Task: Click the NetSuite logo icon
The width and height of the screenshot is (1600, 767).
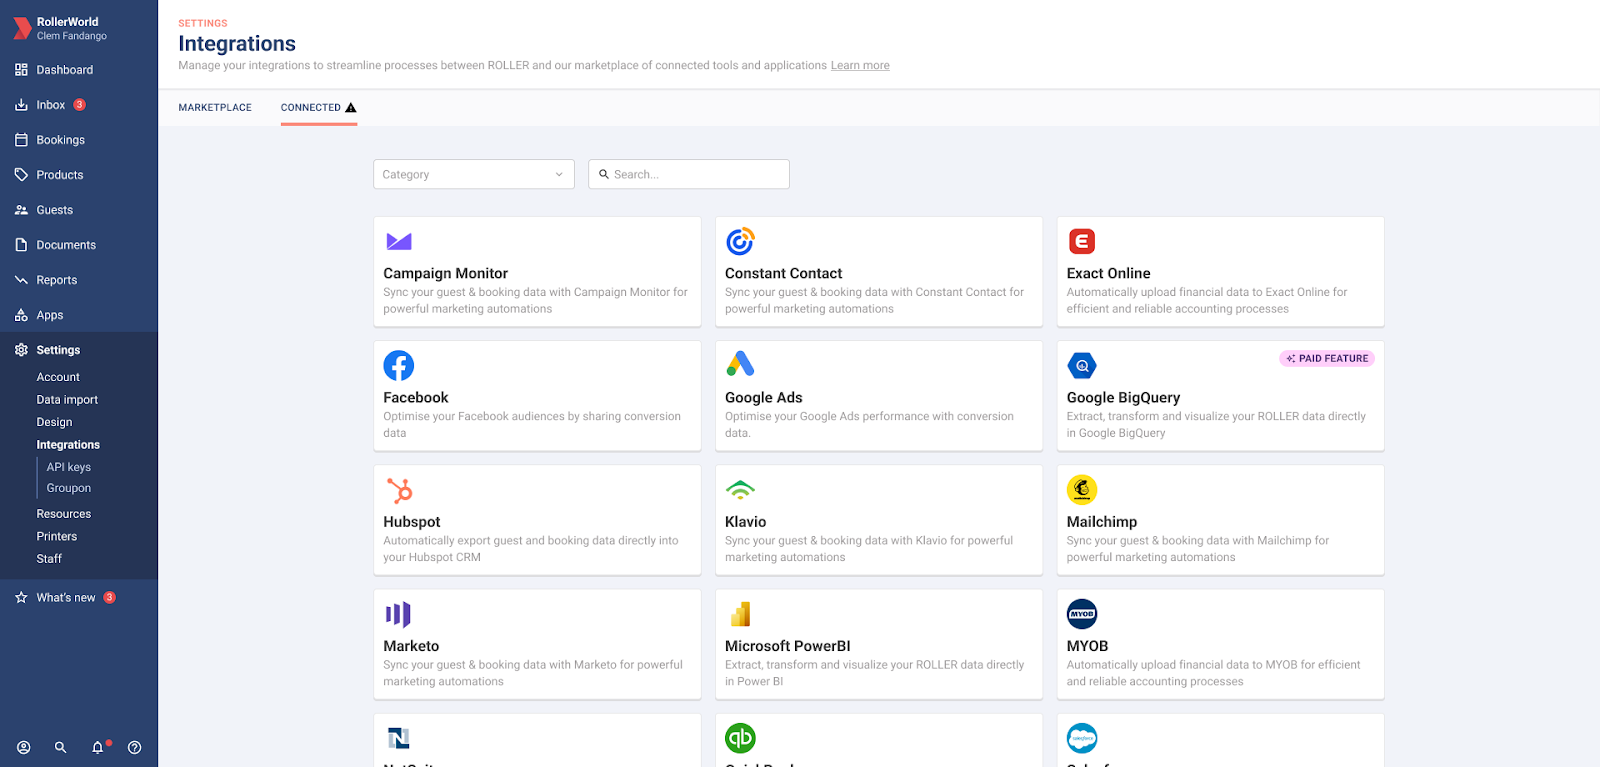Action: pyautogui.click(x=399, y=738)
